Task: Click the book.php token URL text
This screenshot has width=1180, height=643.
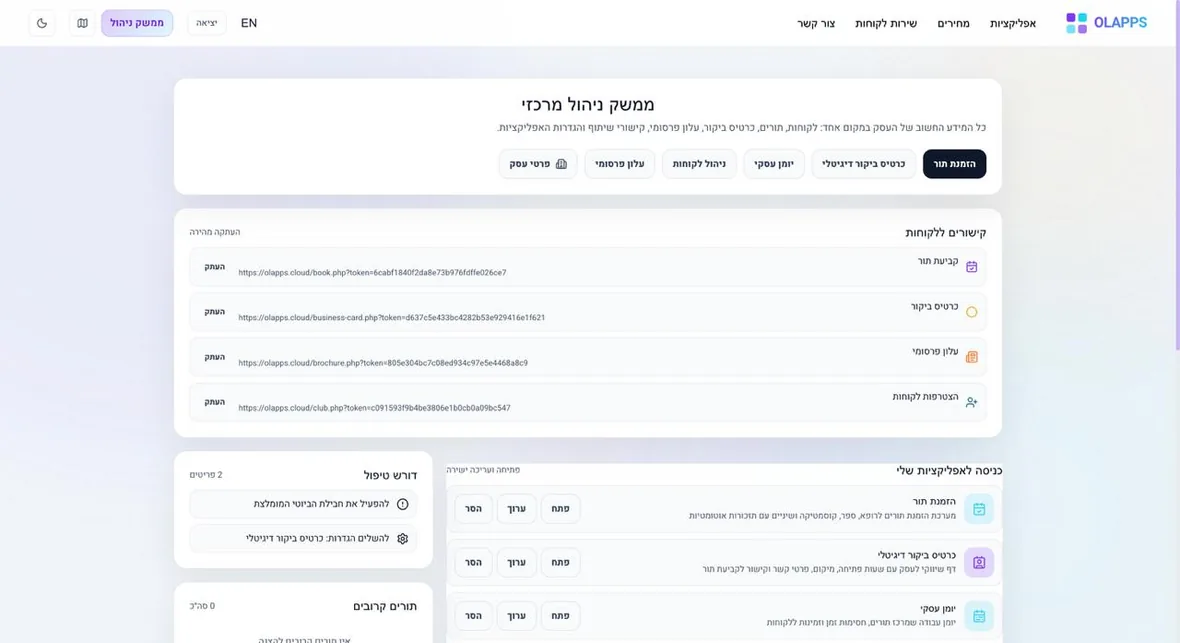Action: (373, 273)
